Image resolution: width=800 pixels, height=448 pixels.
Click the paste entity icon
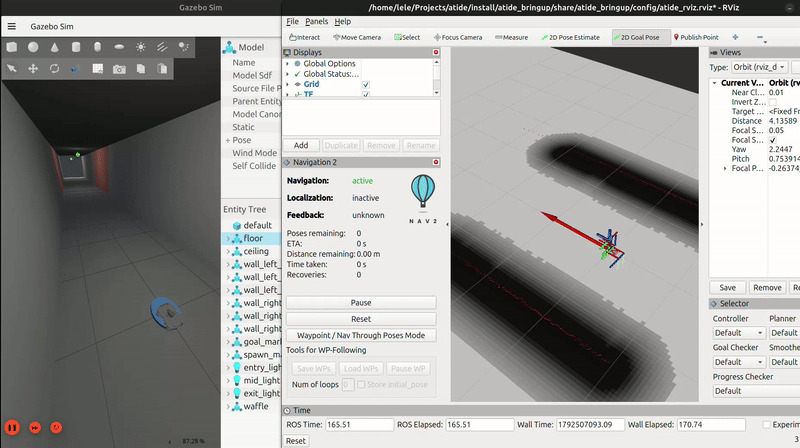pyautogui.click(x=162, y=68)
